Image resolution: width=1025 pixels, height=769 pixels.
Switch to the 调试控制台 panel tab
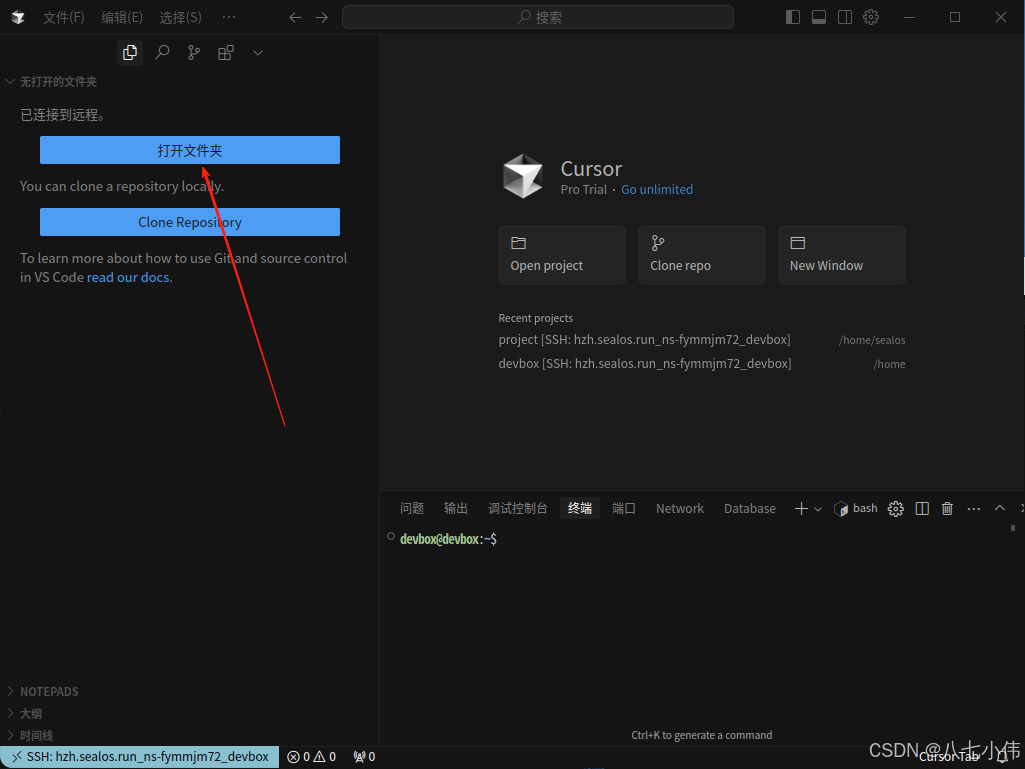click(x=518, y=509)
